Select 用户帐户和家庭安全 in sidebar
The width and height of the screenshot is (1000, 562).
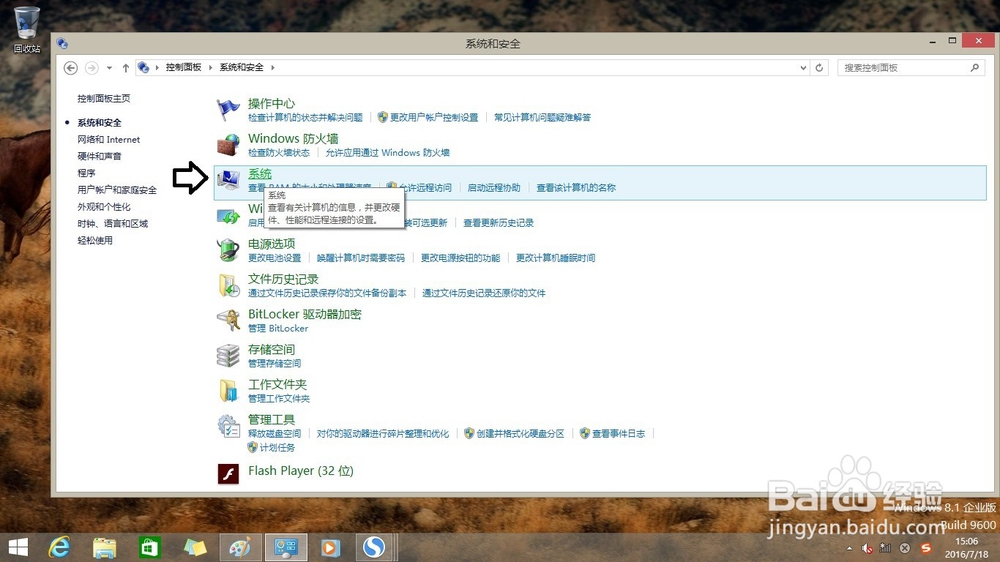coord(117,189)
